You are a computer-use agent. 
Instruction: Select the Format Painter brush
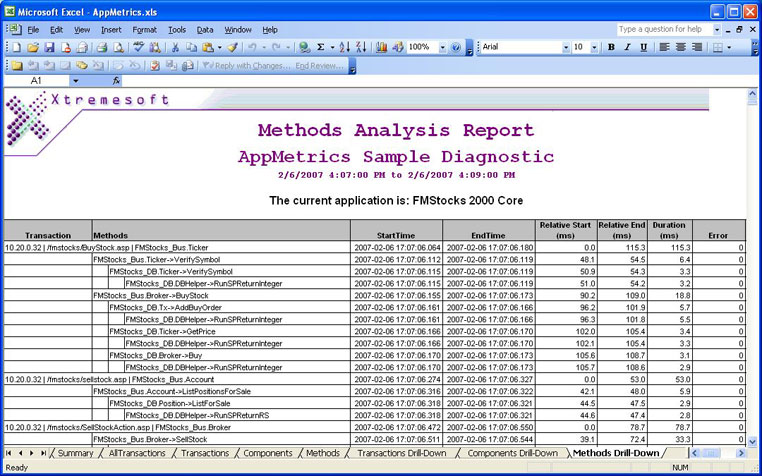coord(232,47)
